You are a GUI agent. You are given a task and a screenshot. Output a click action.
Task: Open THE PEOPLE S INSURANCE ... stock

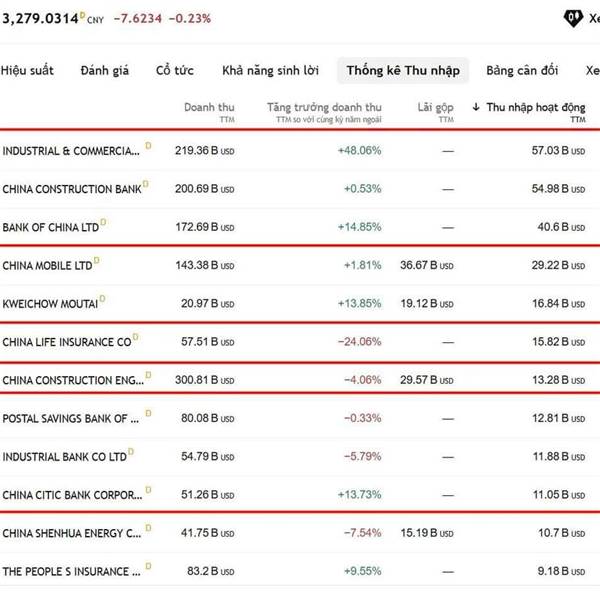tap(71, 572)
